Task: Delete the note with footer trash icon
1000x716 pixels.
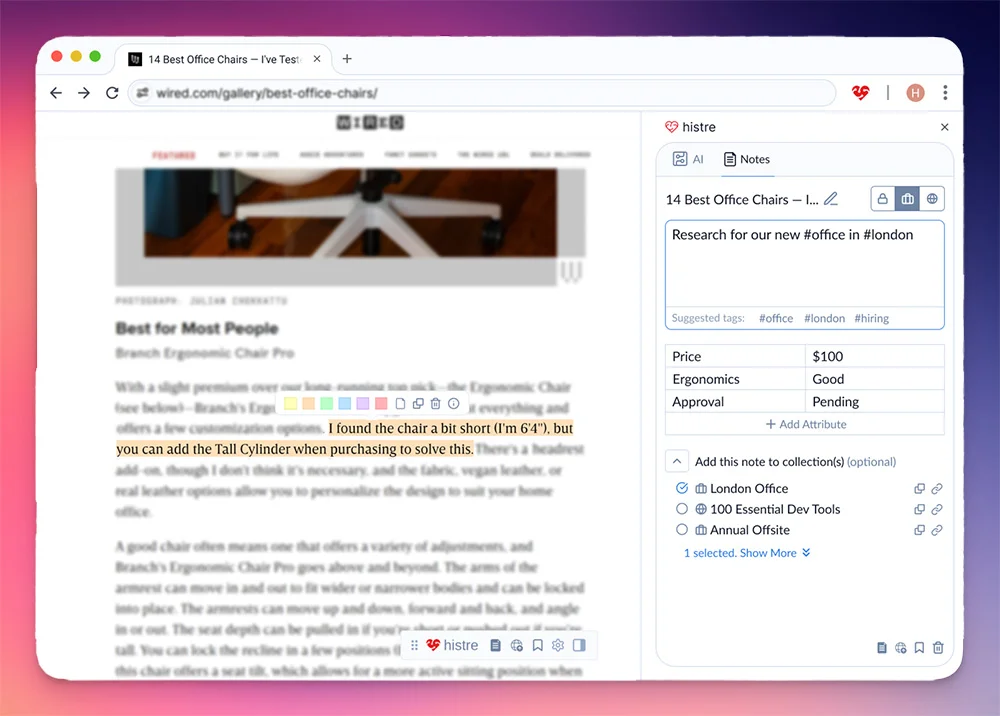Action: click(938, 648)
